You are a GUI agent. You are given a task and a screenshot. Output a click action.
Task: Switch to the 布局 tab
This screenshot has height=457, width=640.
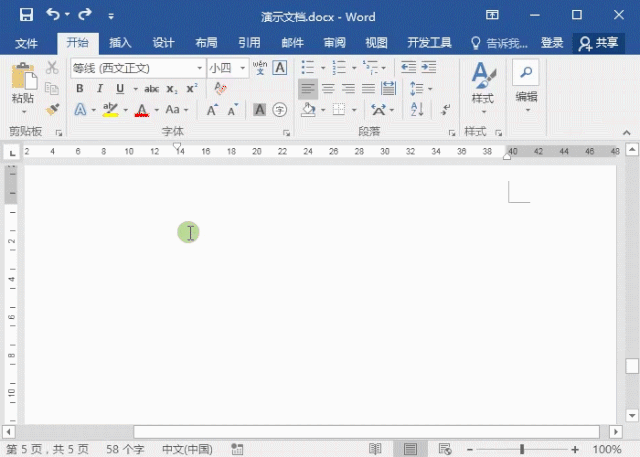(x=206, y=42)
